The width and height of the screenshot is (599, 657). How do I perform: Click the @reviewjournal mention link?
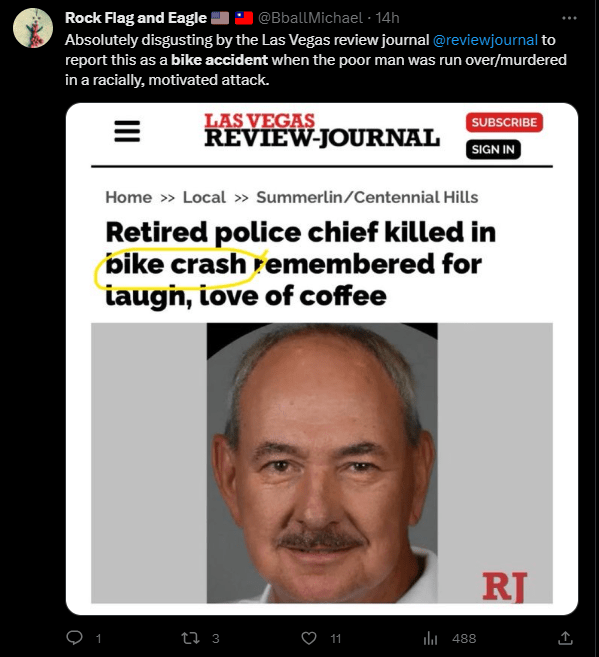(x=485, y=40)
